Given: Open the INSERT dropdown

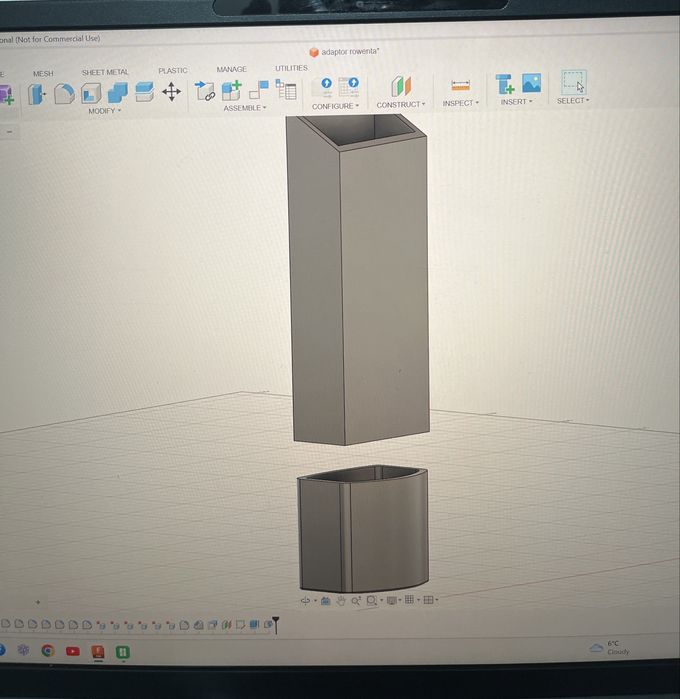Looking at the screenshot, I should point(516,102).
